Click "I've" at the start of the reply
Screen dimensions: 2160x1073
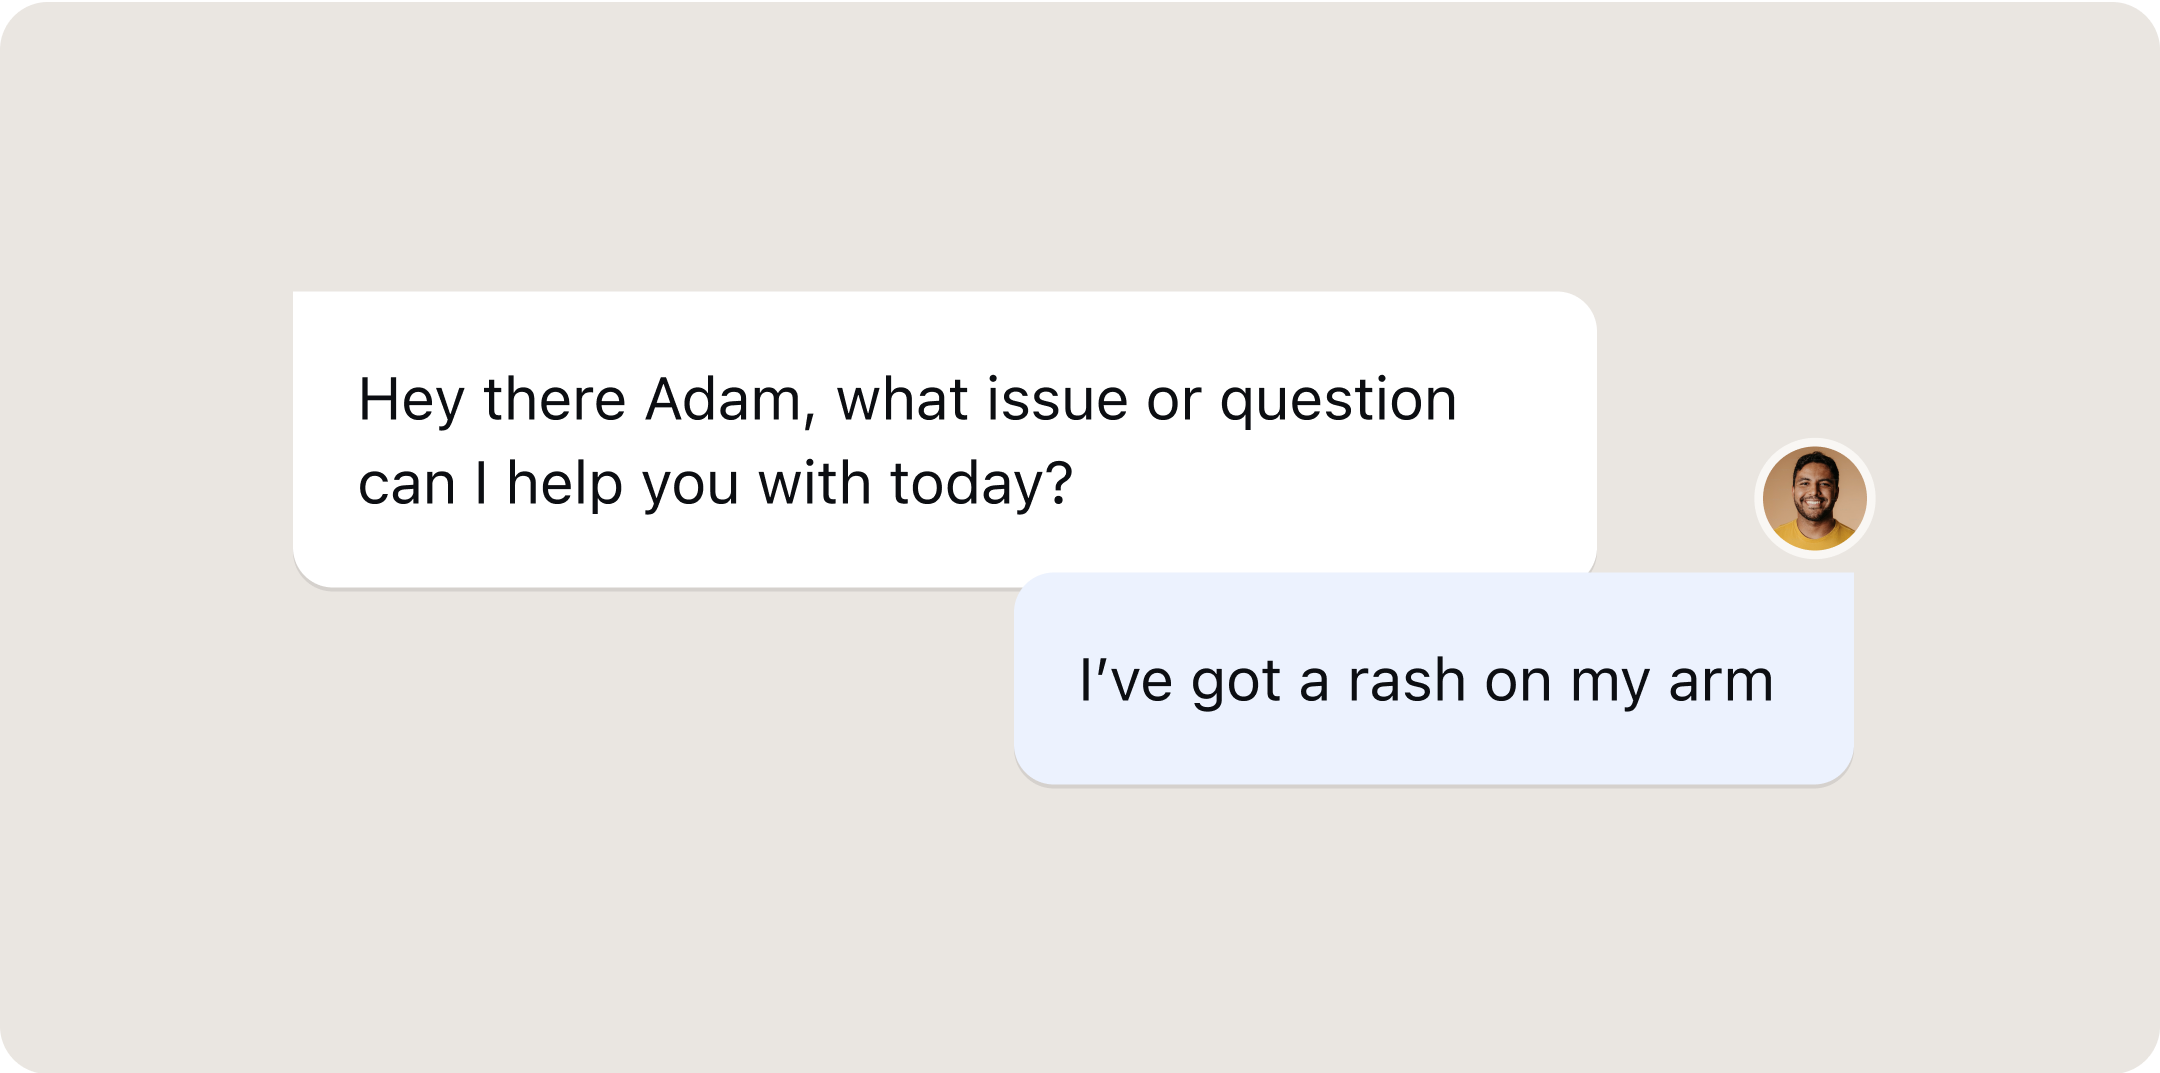tap(1126, 682)
